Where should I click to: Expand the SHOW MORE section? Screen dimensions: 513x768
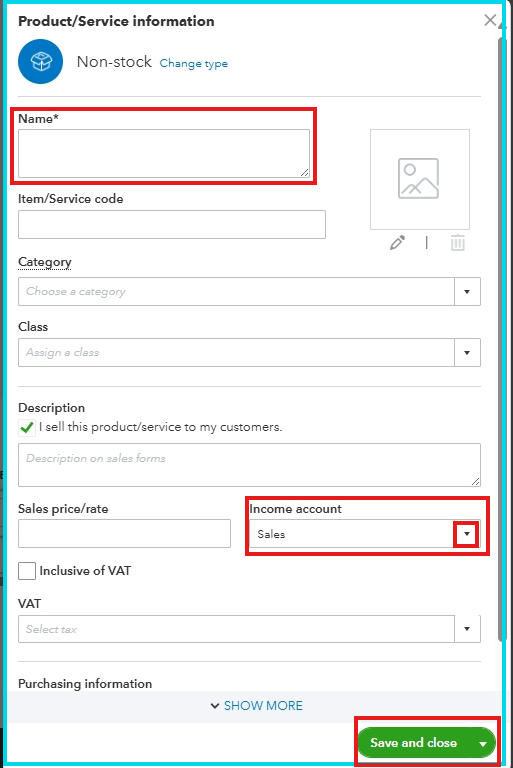pyautogui.click(x=257, y=705)
